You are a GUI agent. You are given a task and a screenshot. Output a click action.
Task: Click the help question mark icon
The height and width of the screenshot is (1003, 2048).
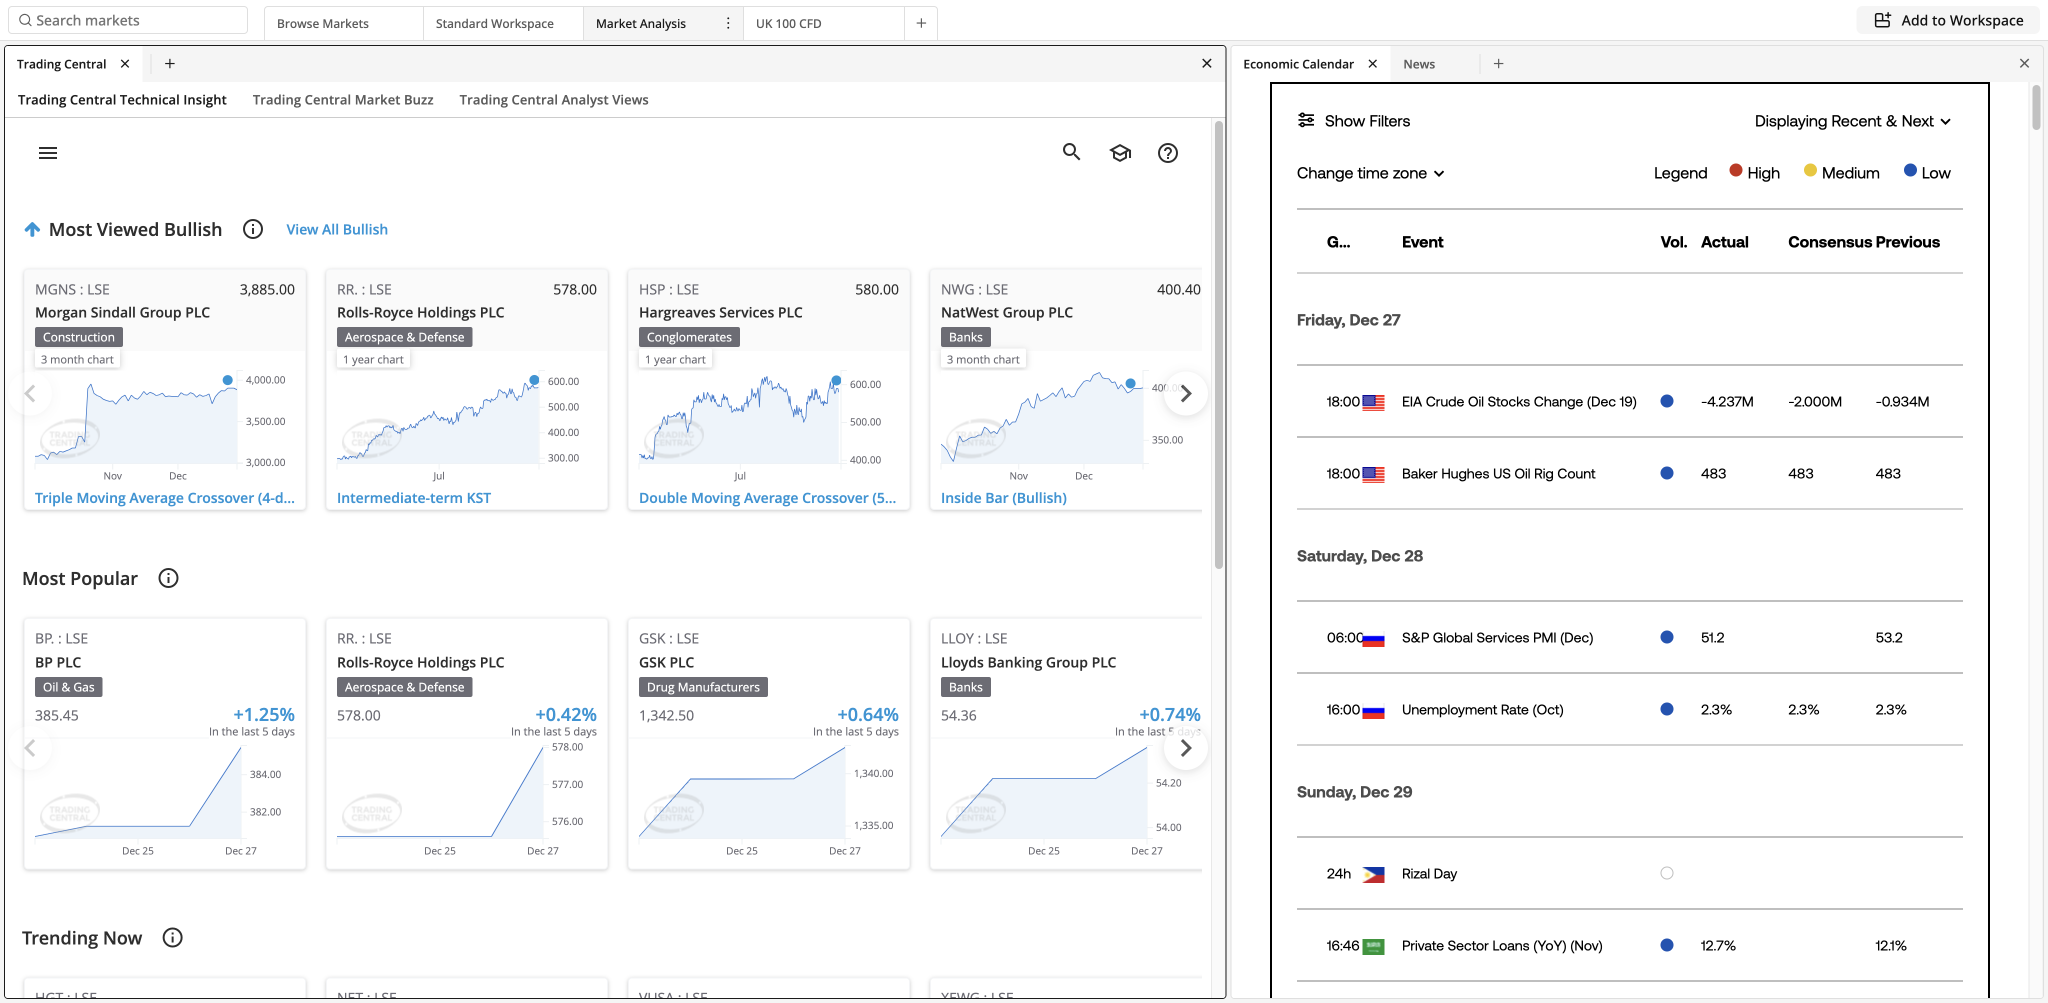click(1168, 153)
